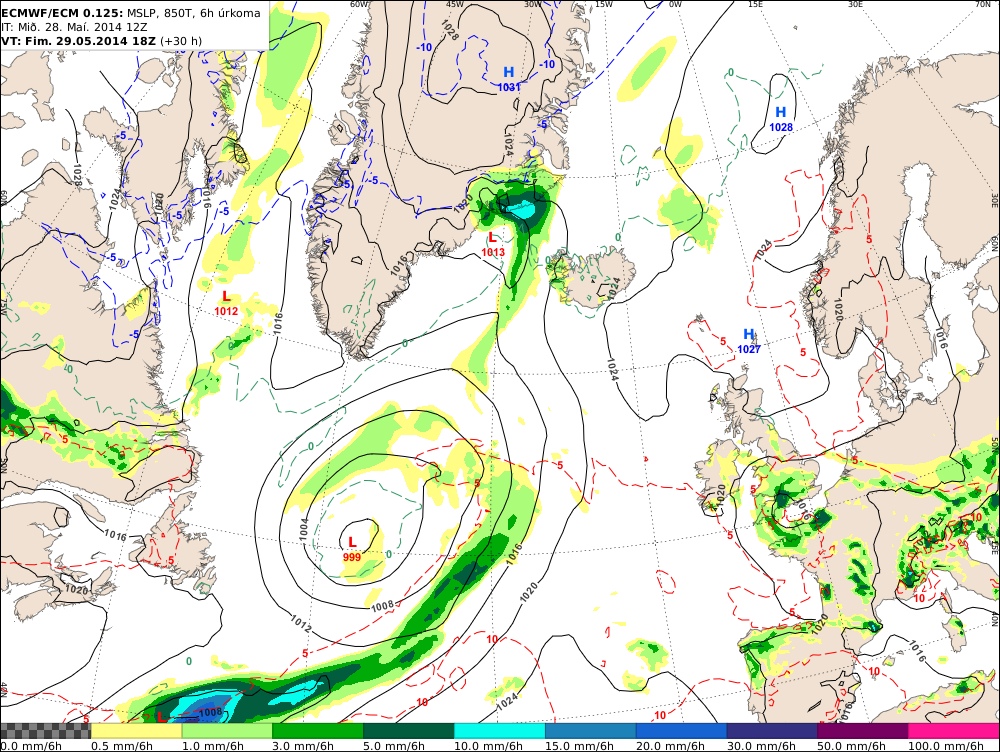Click the navy 30.0 mm/6h legend swatch

tap(772, 730)
